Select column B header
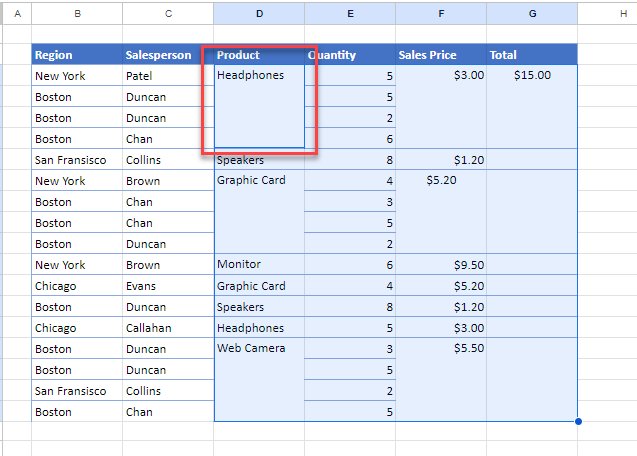Screen dimensions: 637x456 (77, 13)
